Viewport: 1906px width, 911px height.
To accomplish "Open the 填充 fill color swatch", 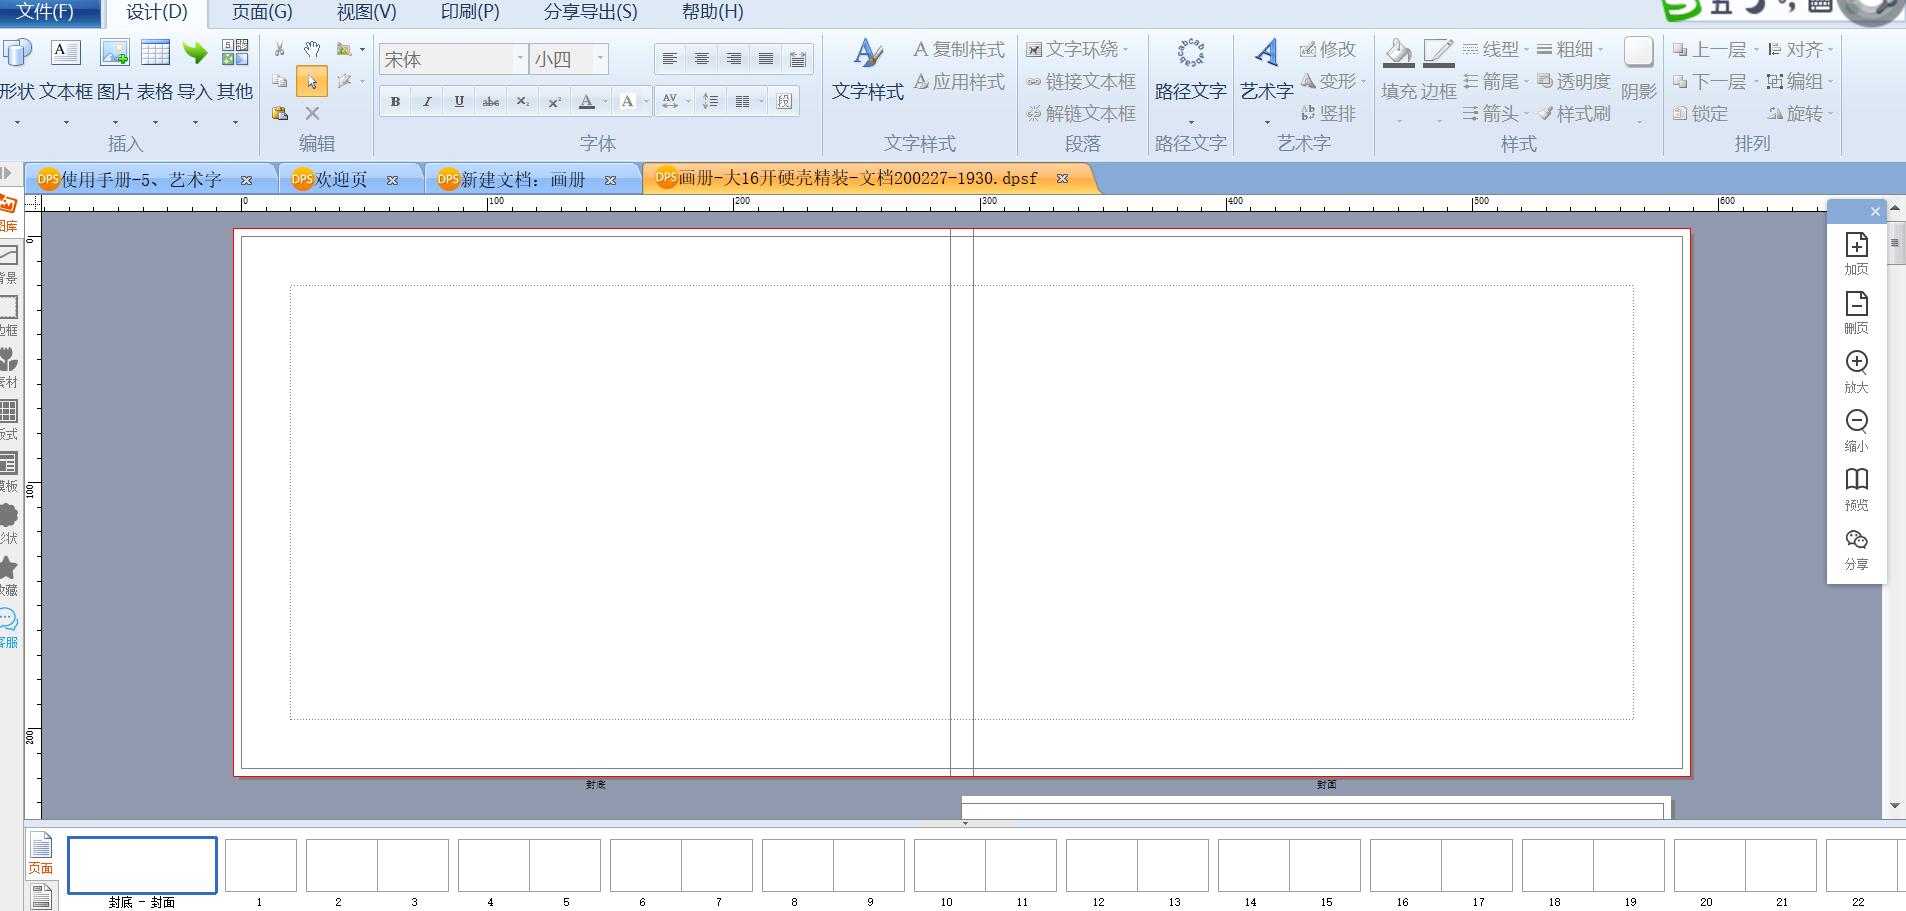I will [1398, 53].
